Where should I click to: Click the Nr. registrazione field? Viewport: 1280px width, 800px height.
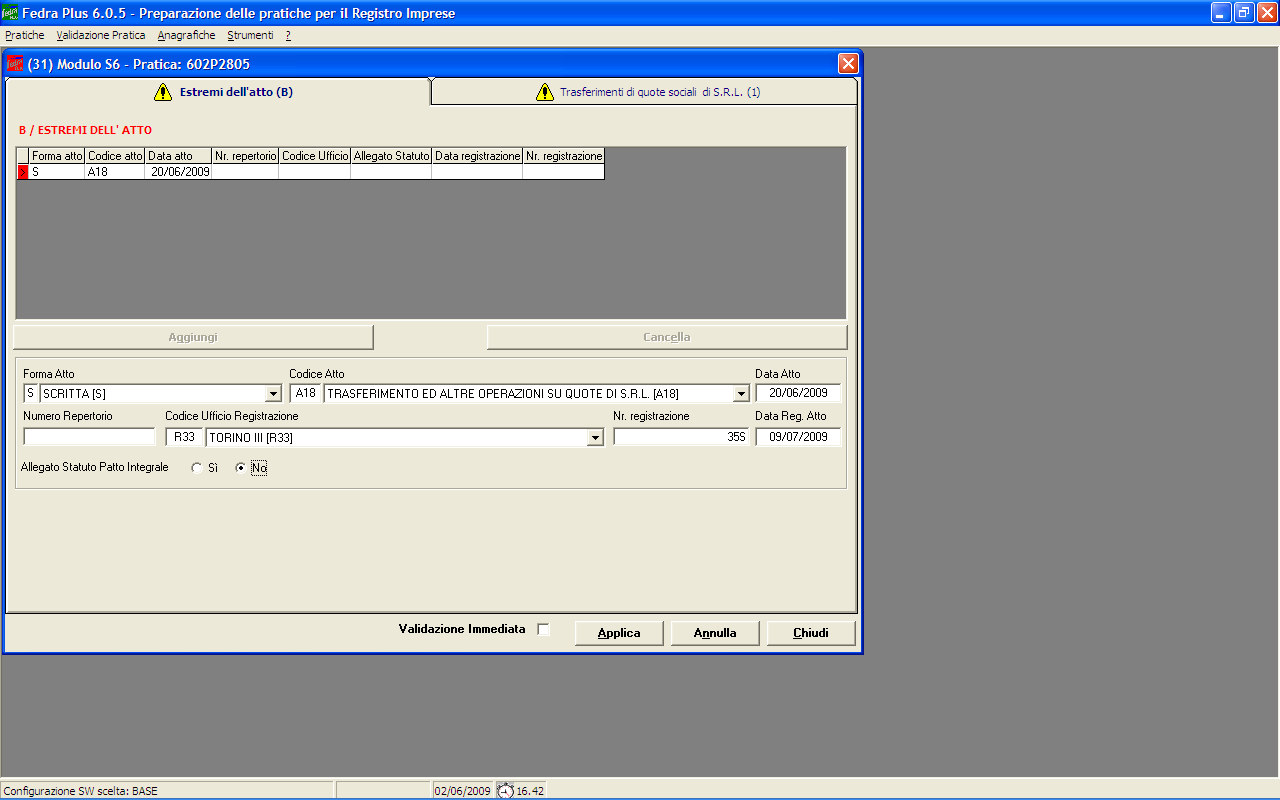coord(680,437)
